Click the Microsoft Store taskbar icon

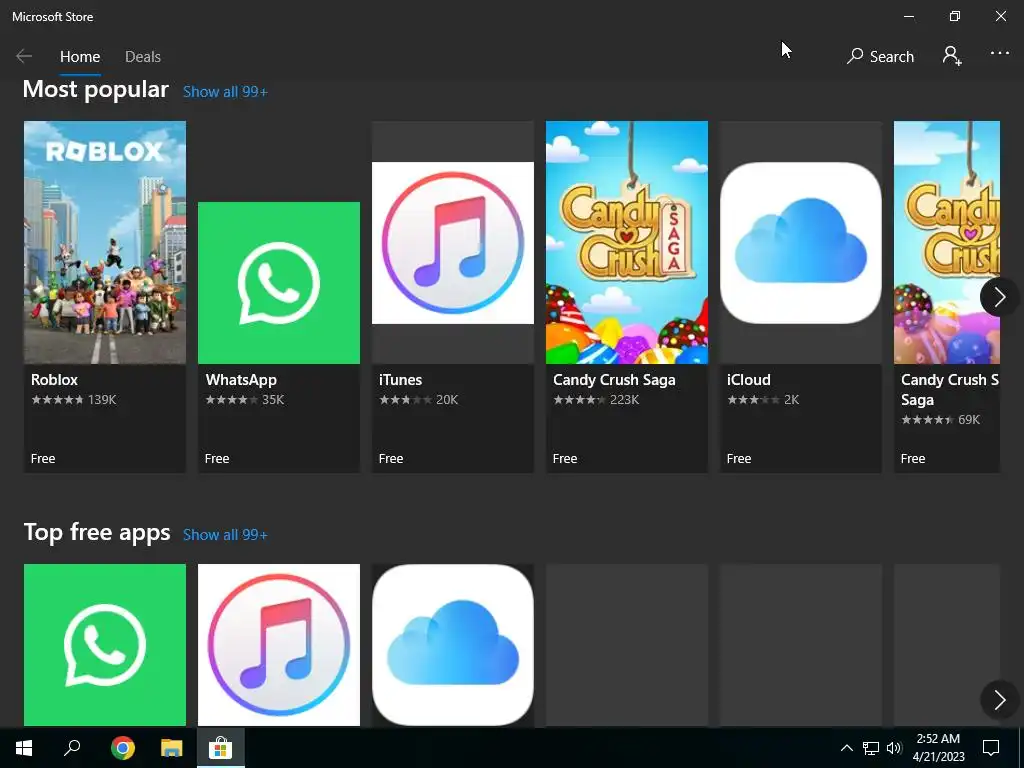(221, 748)
